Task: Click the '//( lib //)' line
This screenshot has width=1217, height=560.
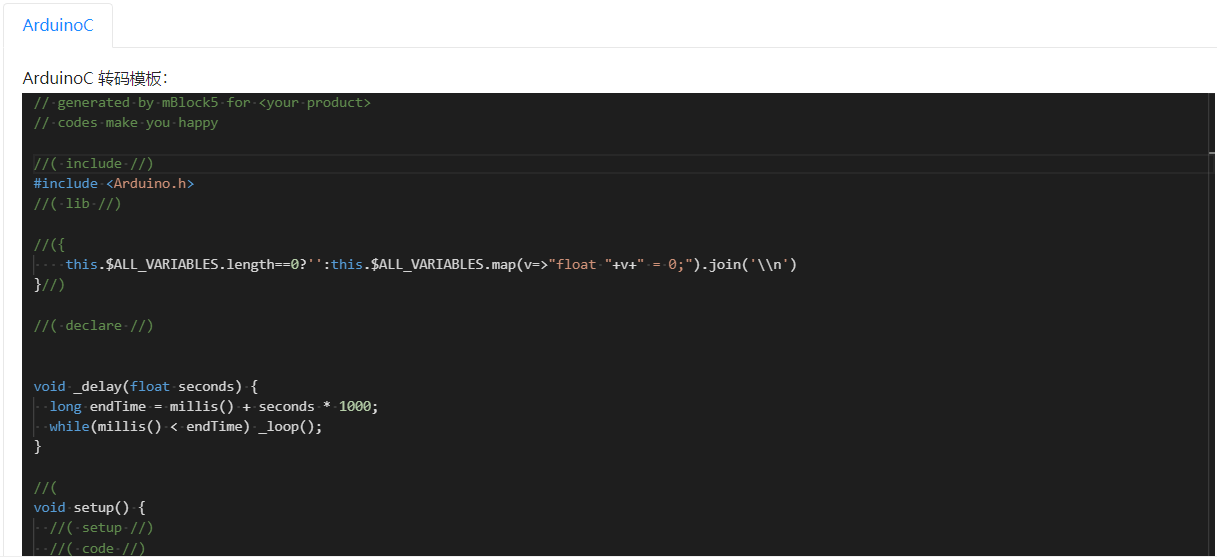Action: pos(78,203)
